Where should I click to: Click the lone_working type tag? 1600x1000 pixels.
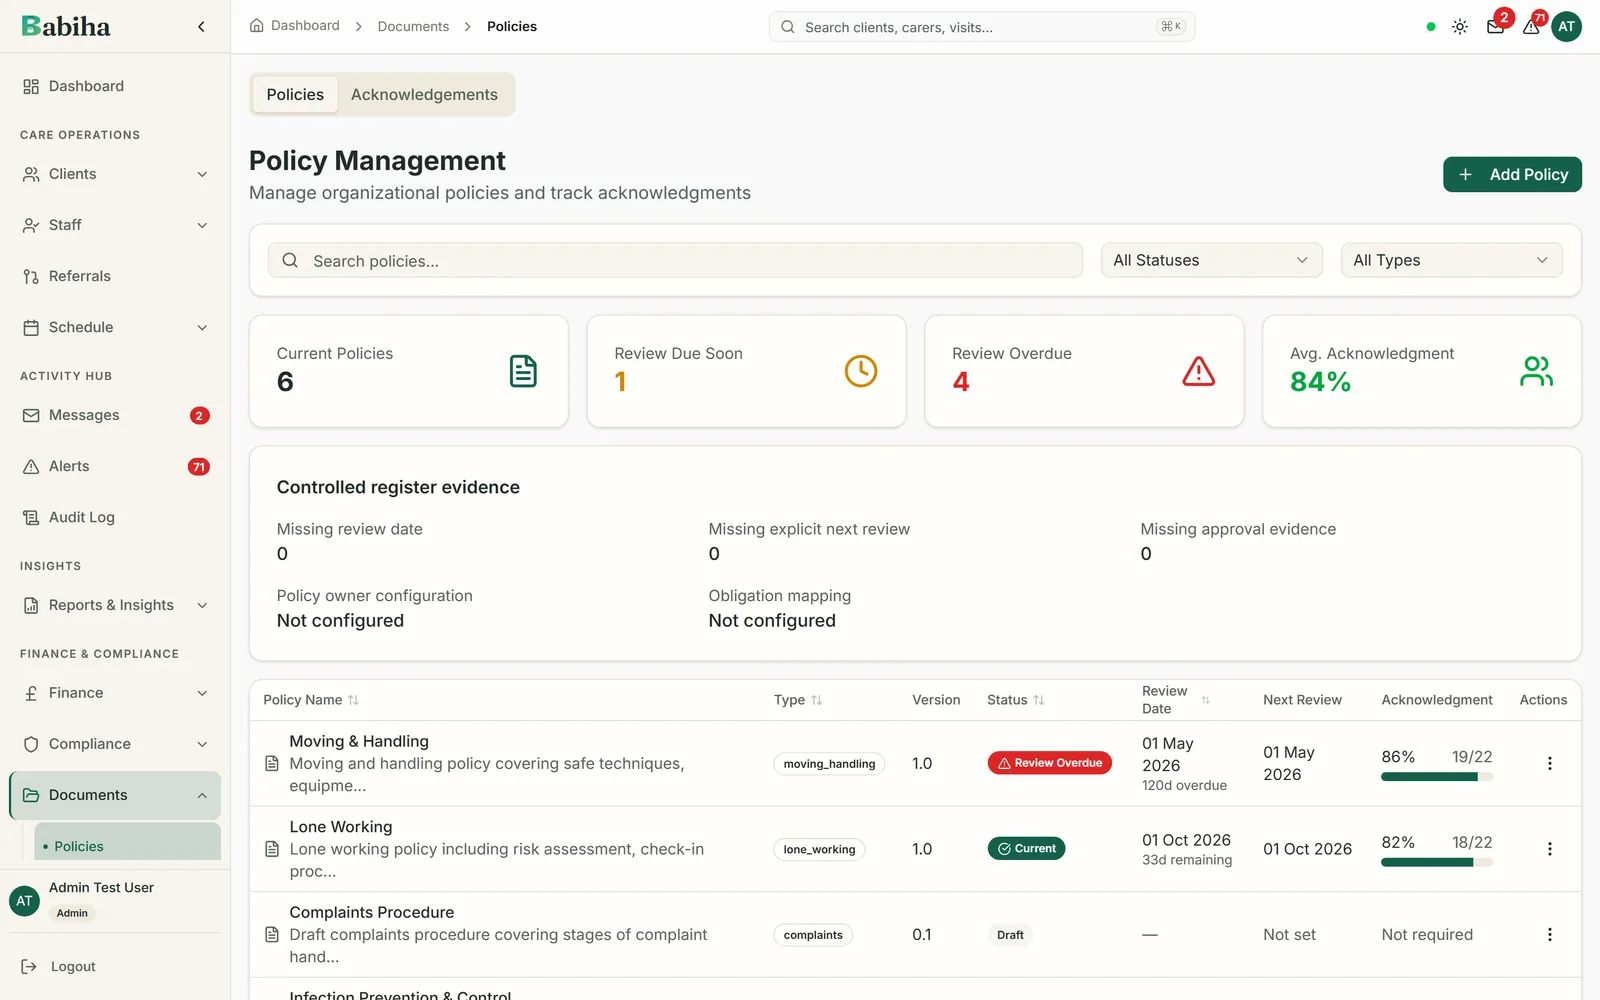point(819,850)
